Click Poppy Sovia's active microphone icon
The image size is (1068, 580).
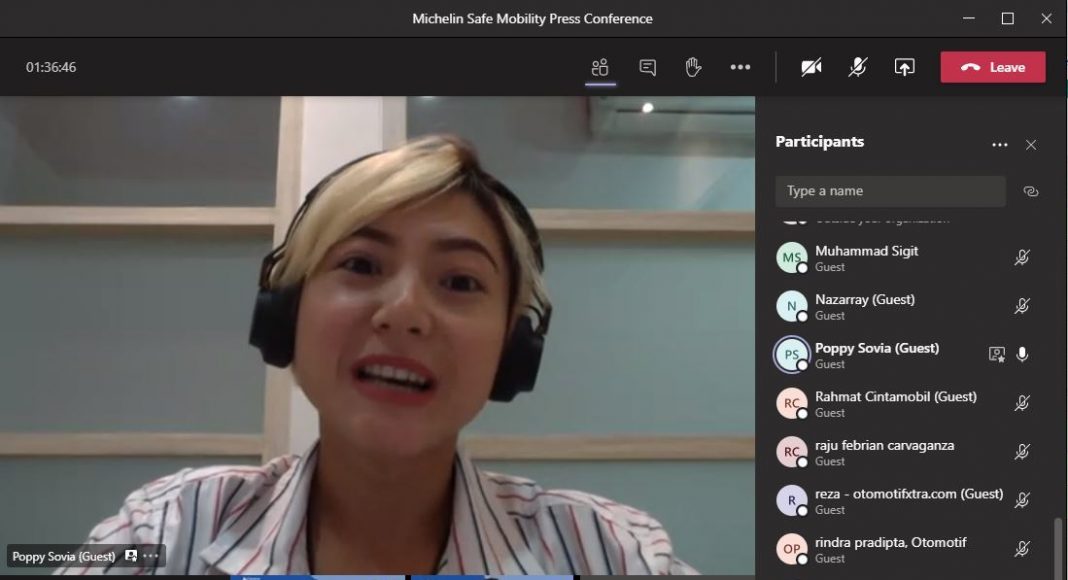click(x=1022, y=354)
